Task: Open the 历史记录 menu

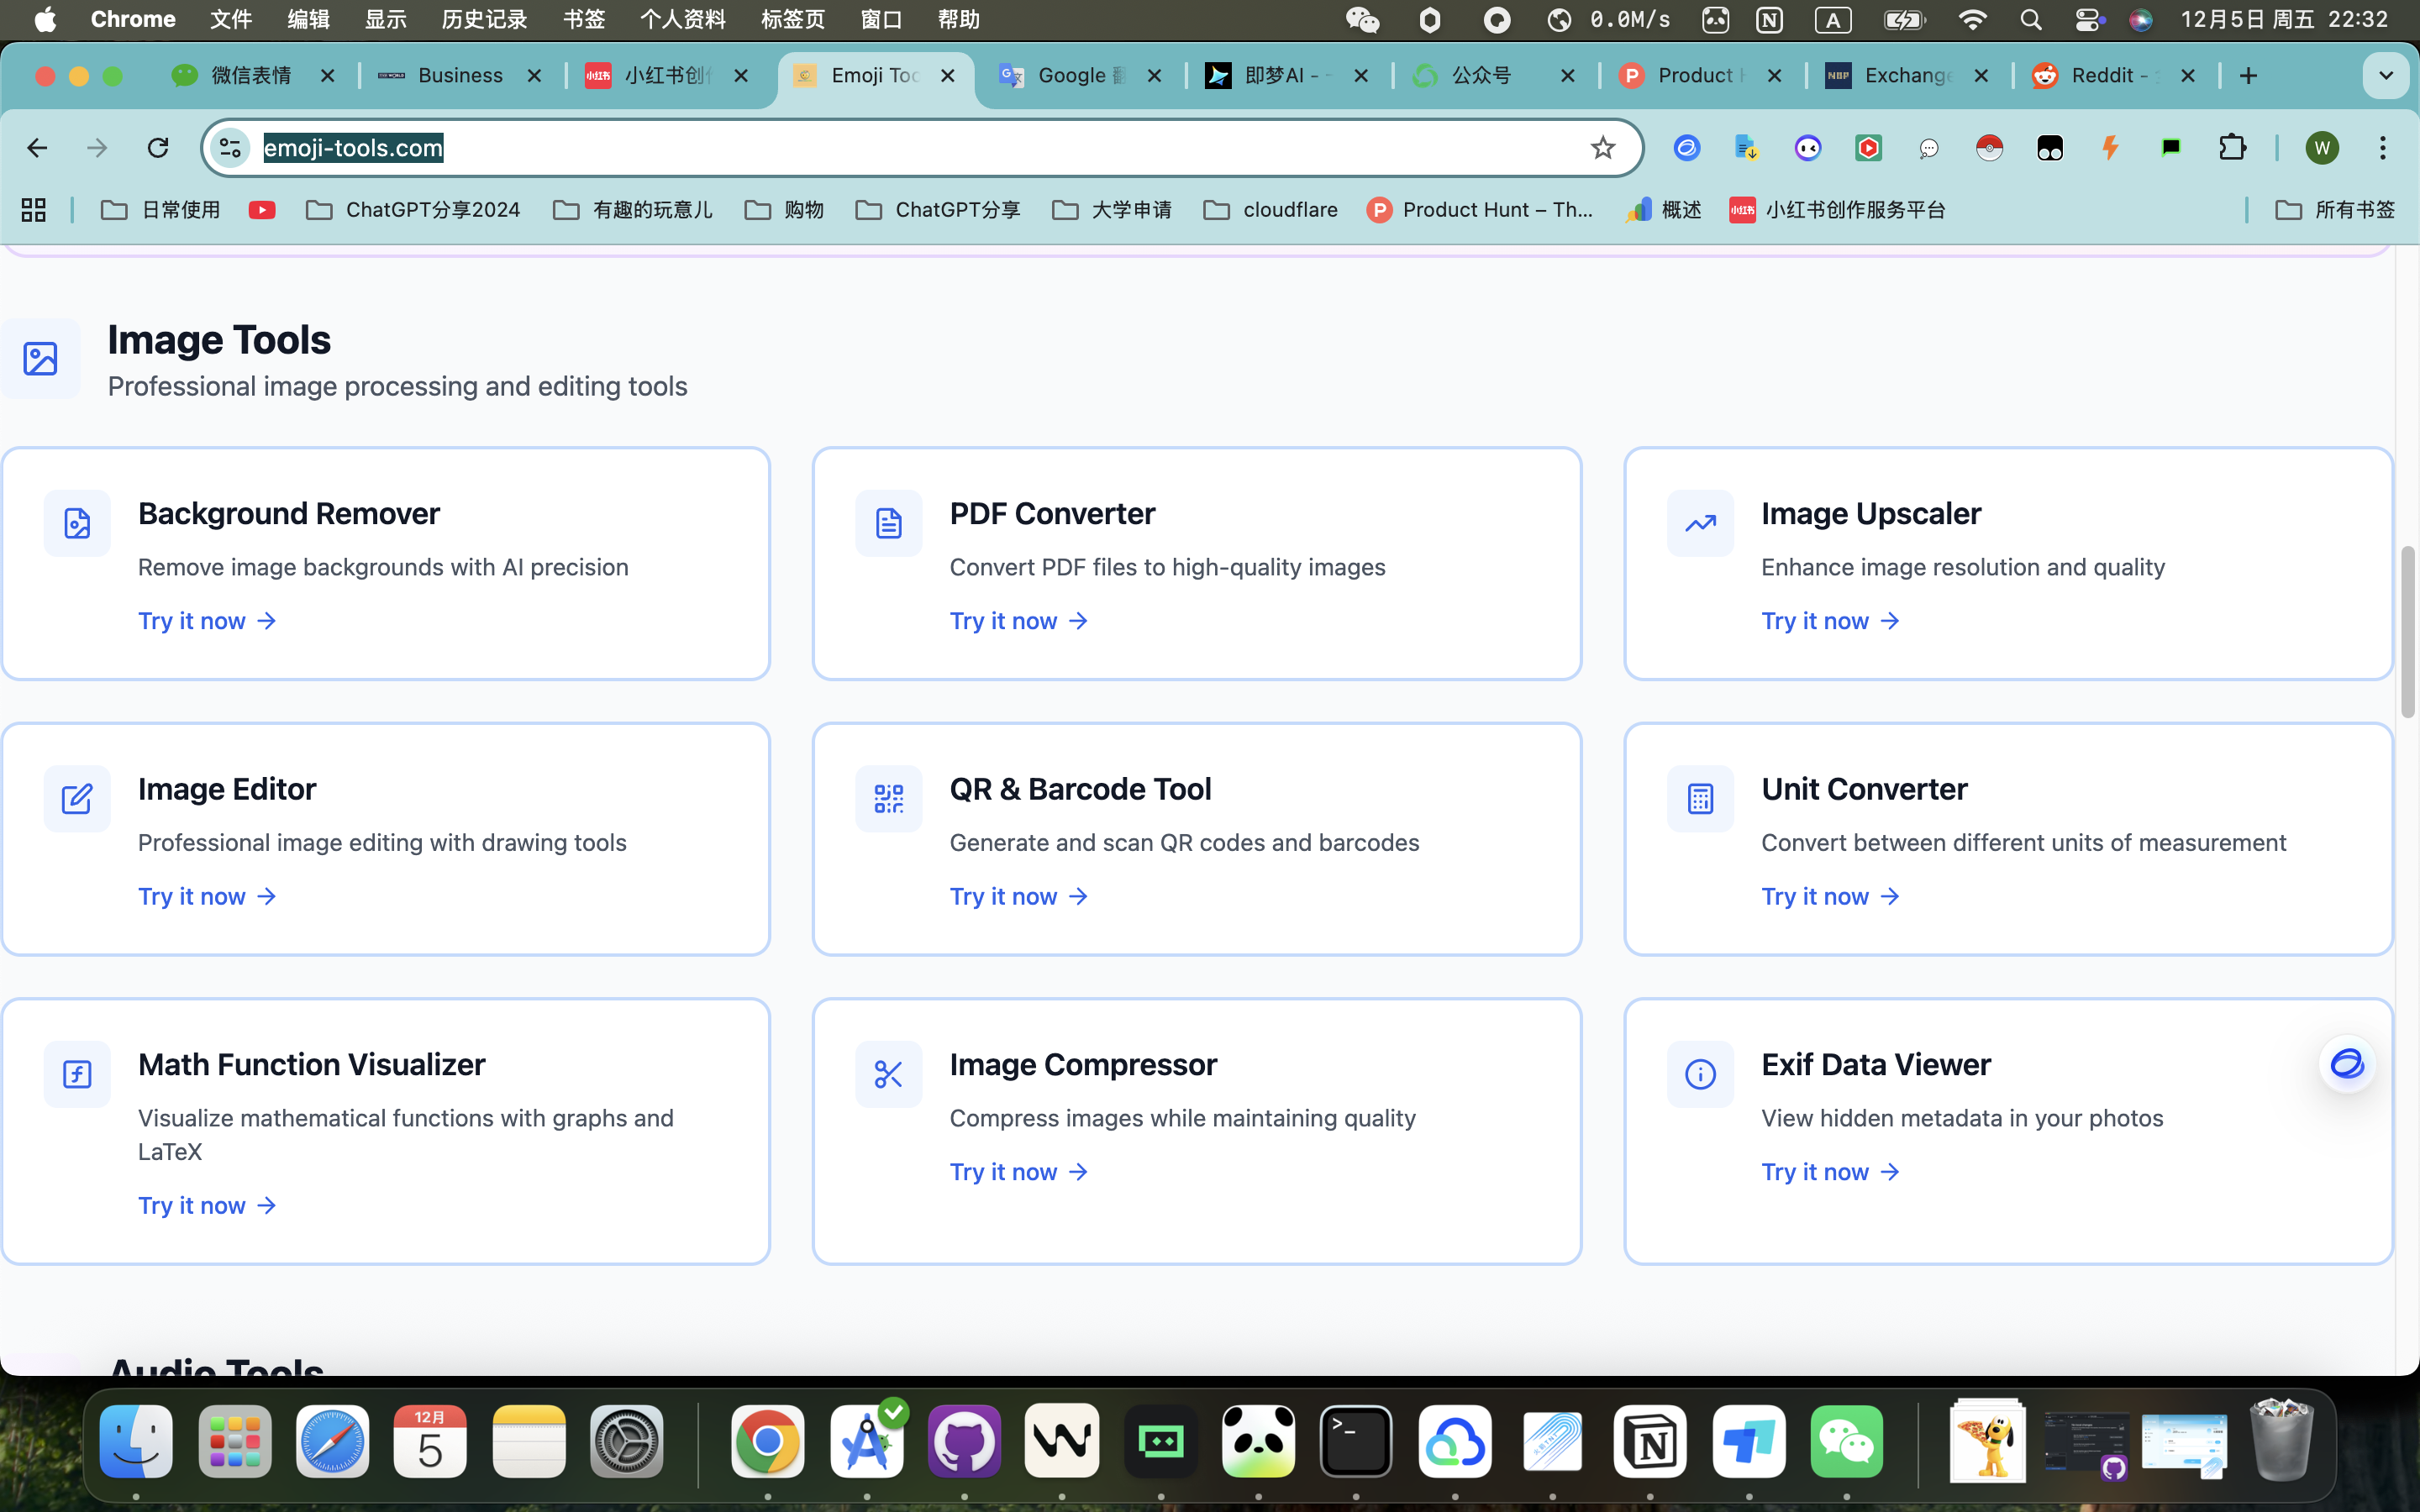Action: 484,19
